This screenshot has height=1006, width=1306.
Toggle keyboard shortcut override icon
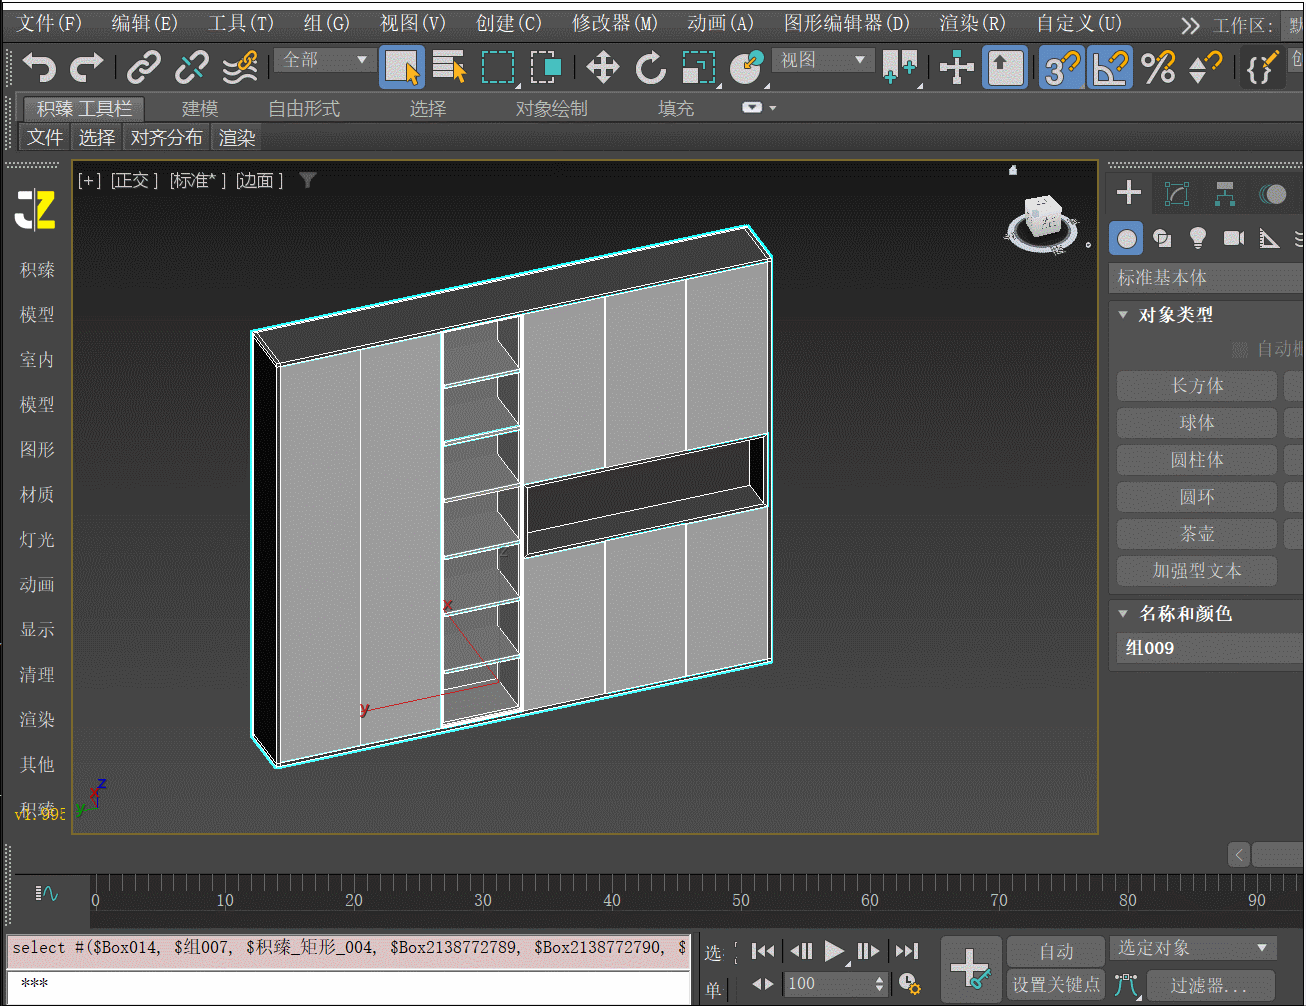[1005, 68]
